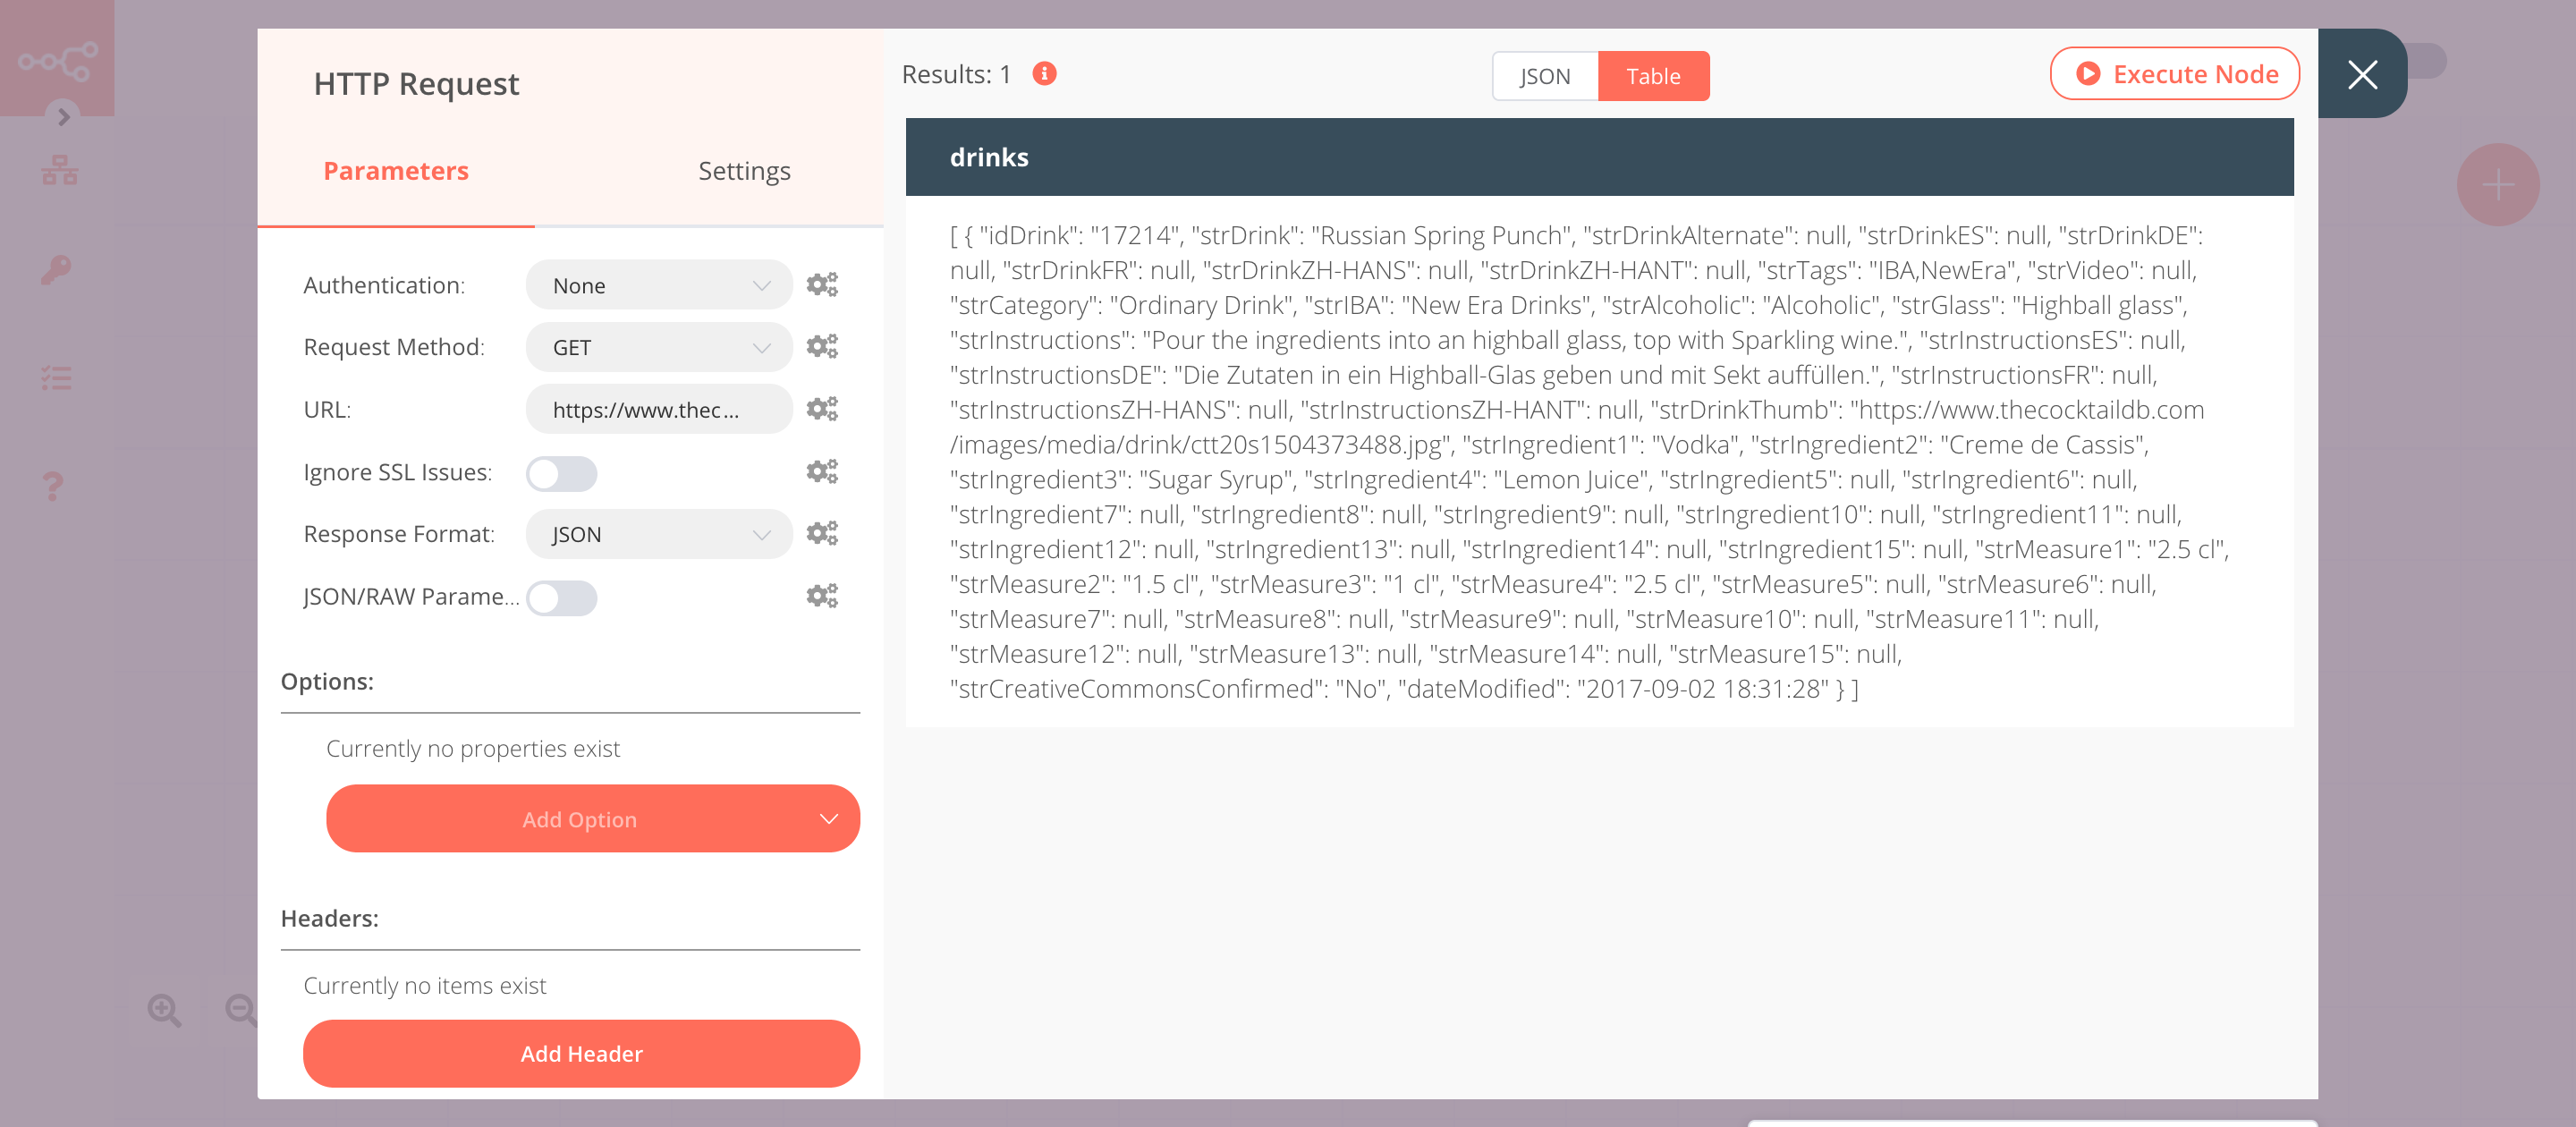Switch to Table view tab
The width and height of the screenshot is (2576, 1127).
click(1651, 74)
